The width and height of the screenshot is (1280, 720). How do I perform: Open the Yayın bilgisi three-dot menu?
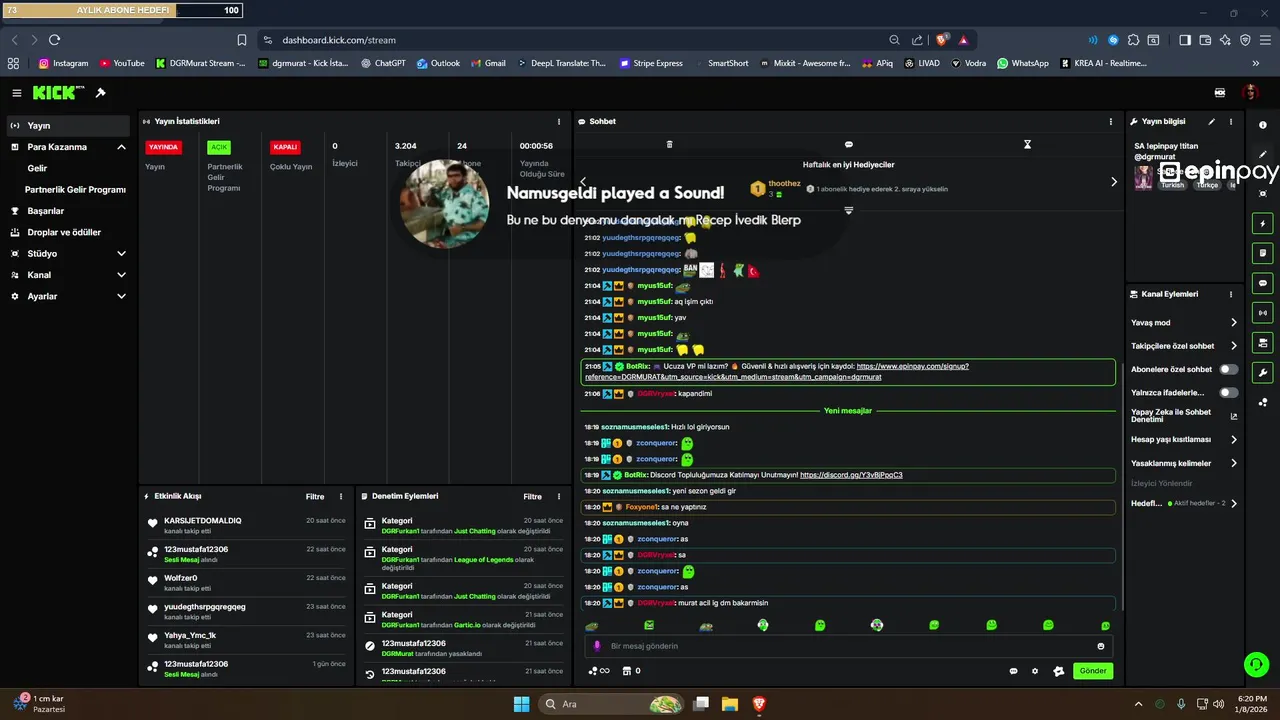click(x=1231, y=121)
